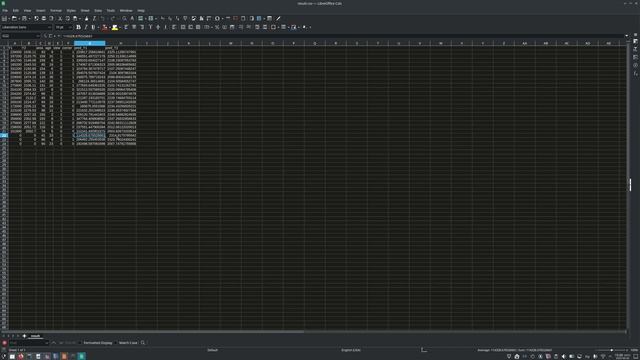Click the Paste icon
Image resolution: width=640 pixels, height=360 pixels.
click(x=75, y=18)
